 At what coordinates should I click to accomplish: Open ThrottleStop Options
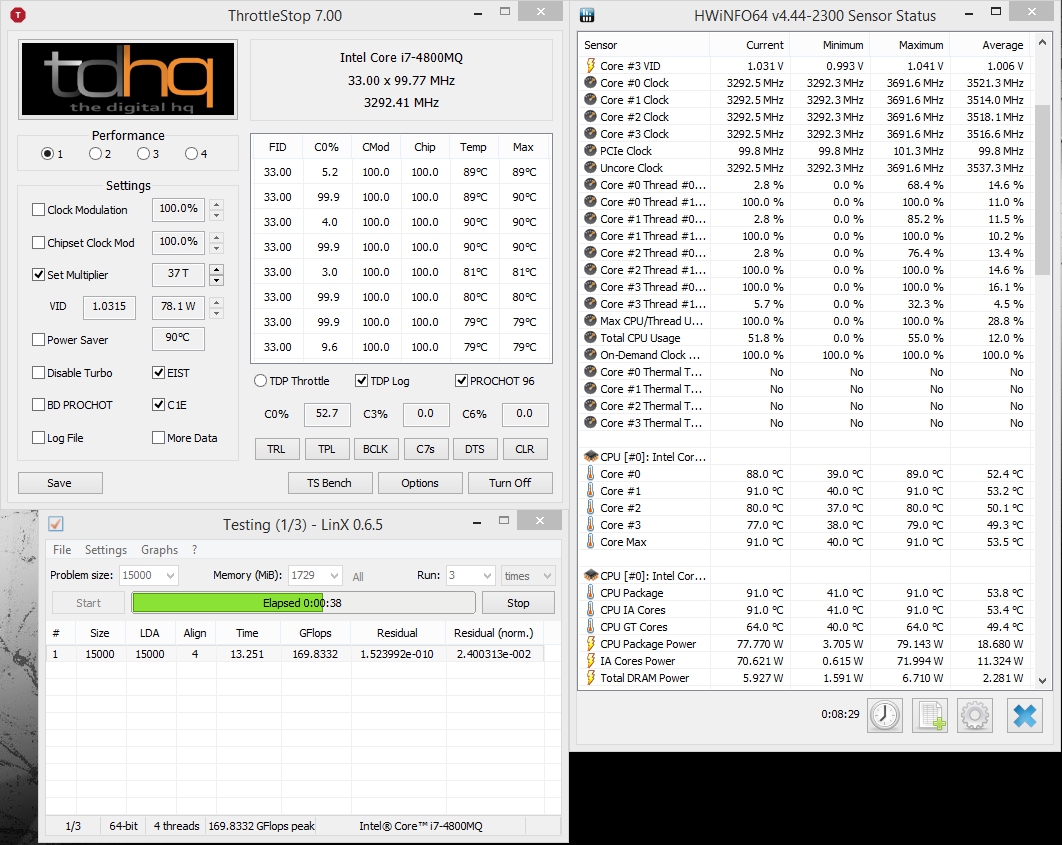pos(420,483)
